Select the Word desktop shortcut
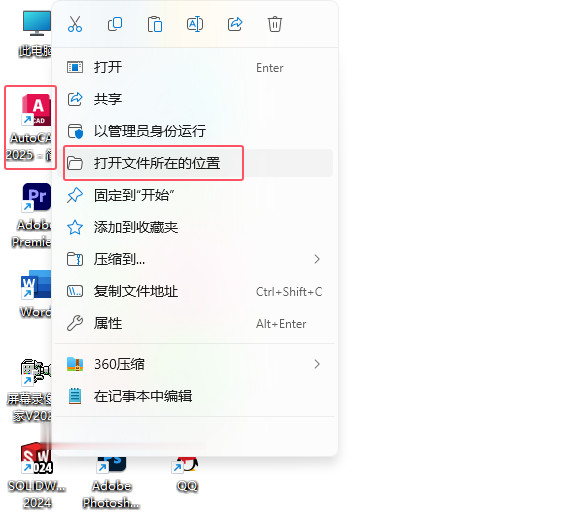Image resolution: width=585 pixels, height=515 pixels. coord(35,294)
